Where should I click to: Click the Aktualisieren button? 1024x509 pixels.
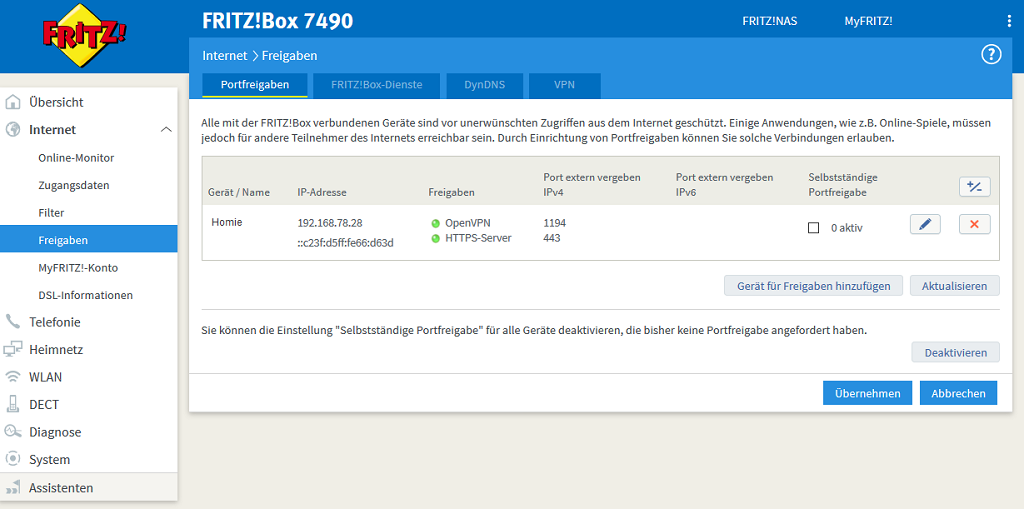(x=954, y=286)
